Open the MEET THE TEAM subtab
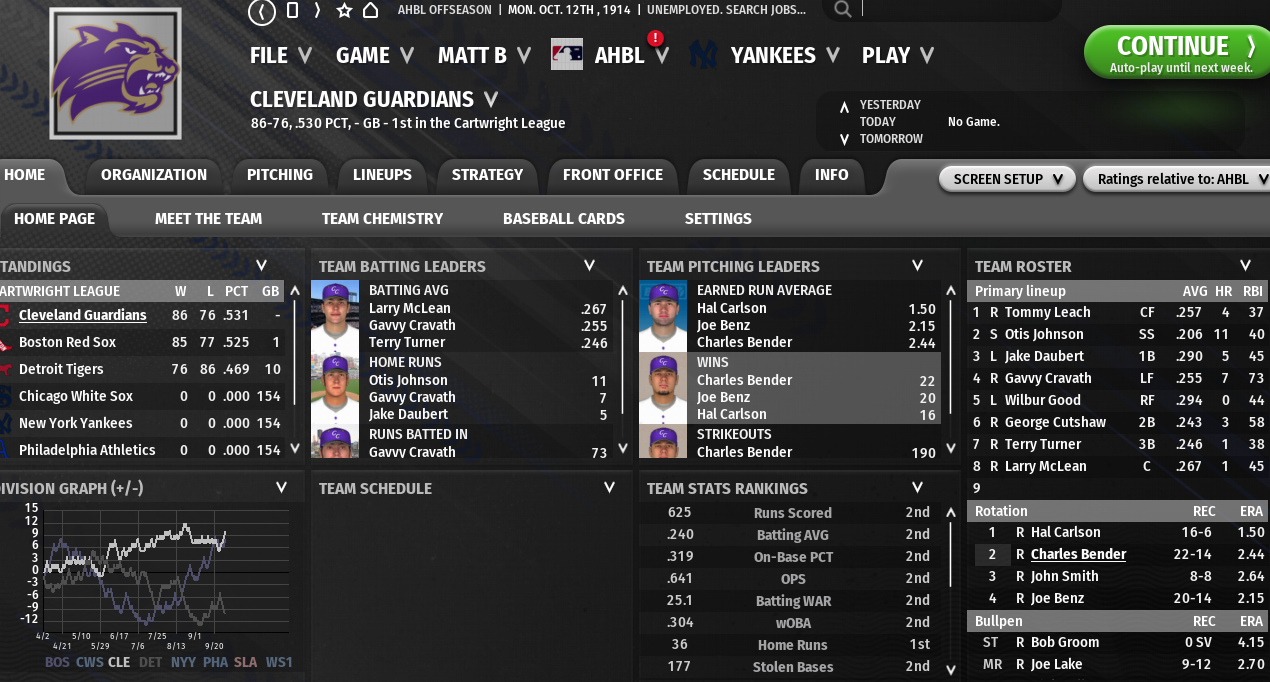 pos(208,219)
